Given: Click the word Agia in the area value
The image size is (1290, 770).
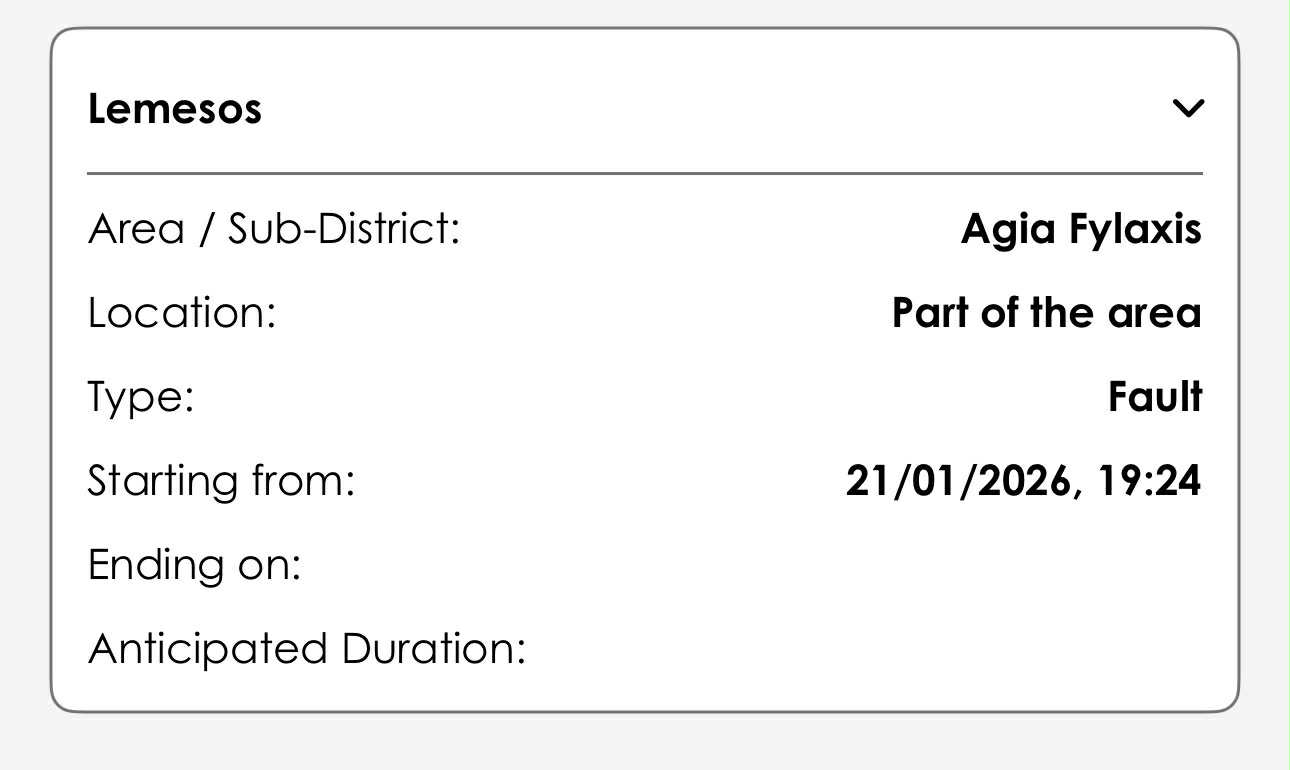Looking at the screenshot, I should pos(1008,230).
